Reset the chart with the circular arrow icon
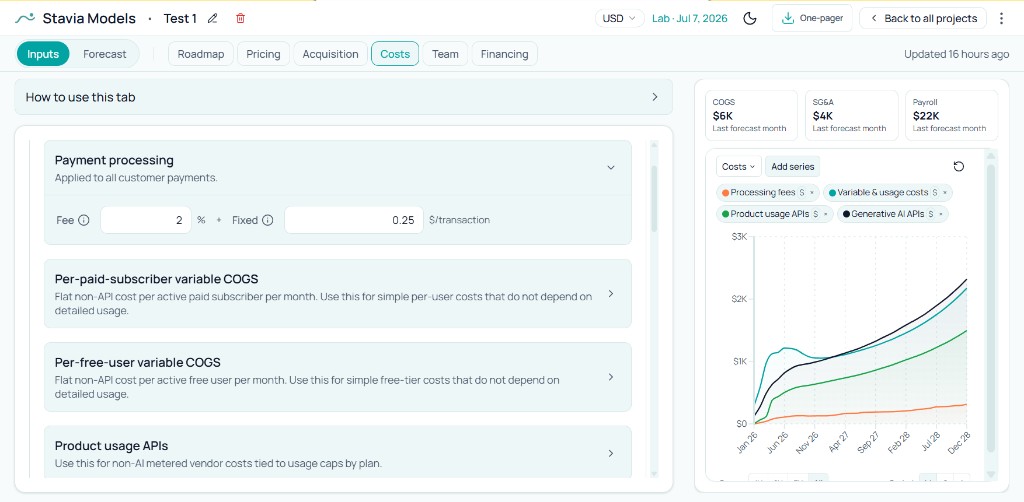1024x502 pixels. pyautogui.click(x=959, y=166)
